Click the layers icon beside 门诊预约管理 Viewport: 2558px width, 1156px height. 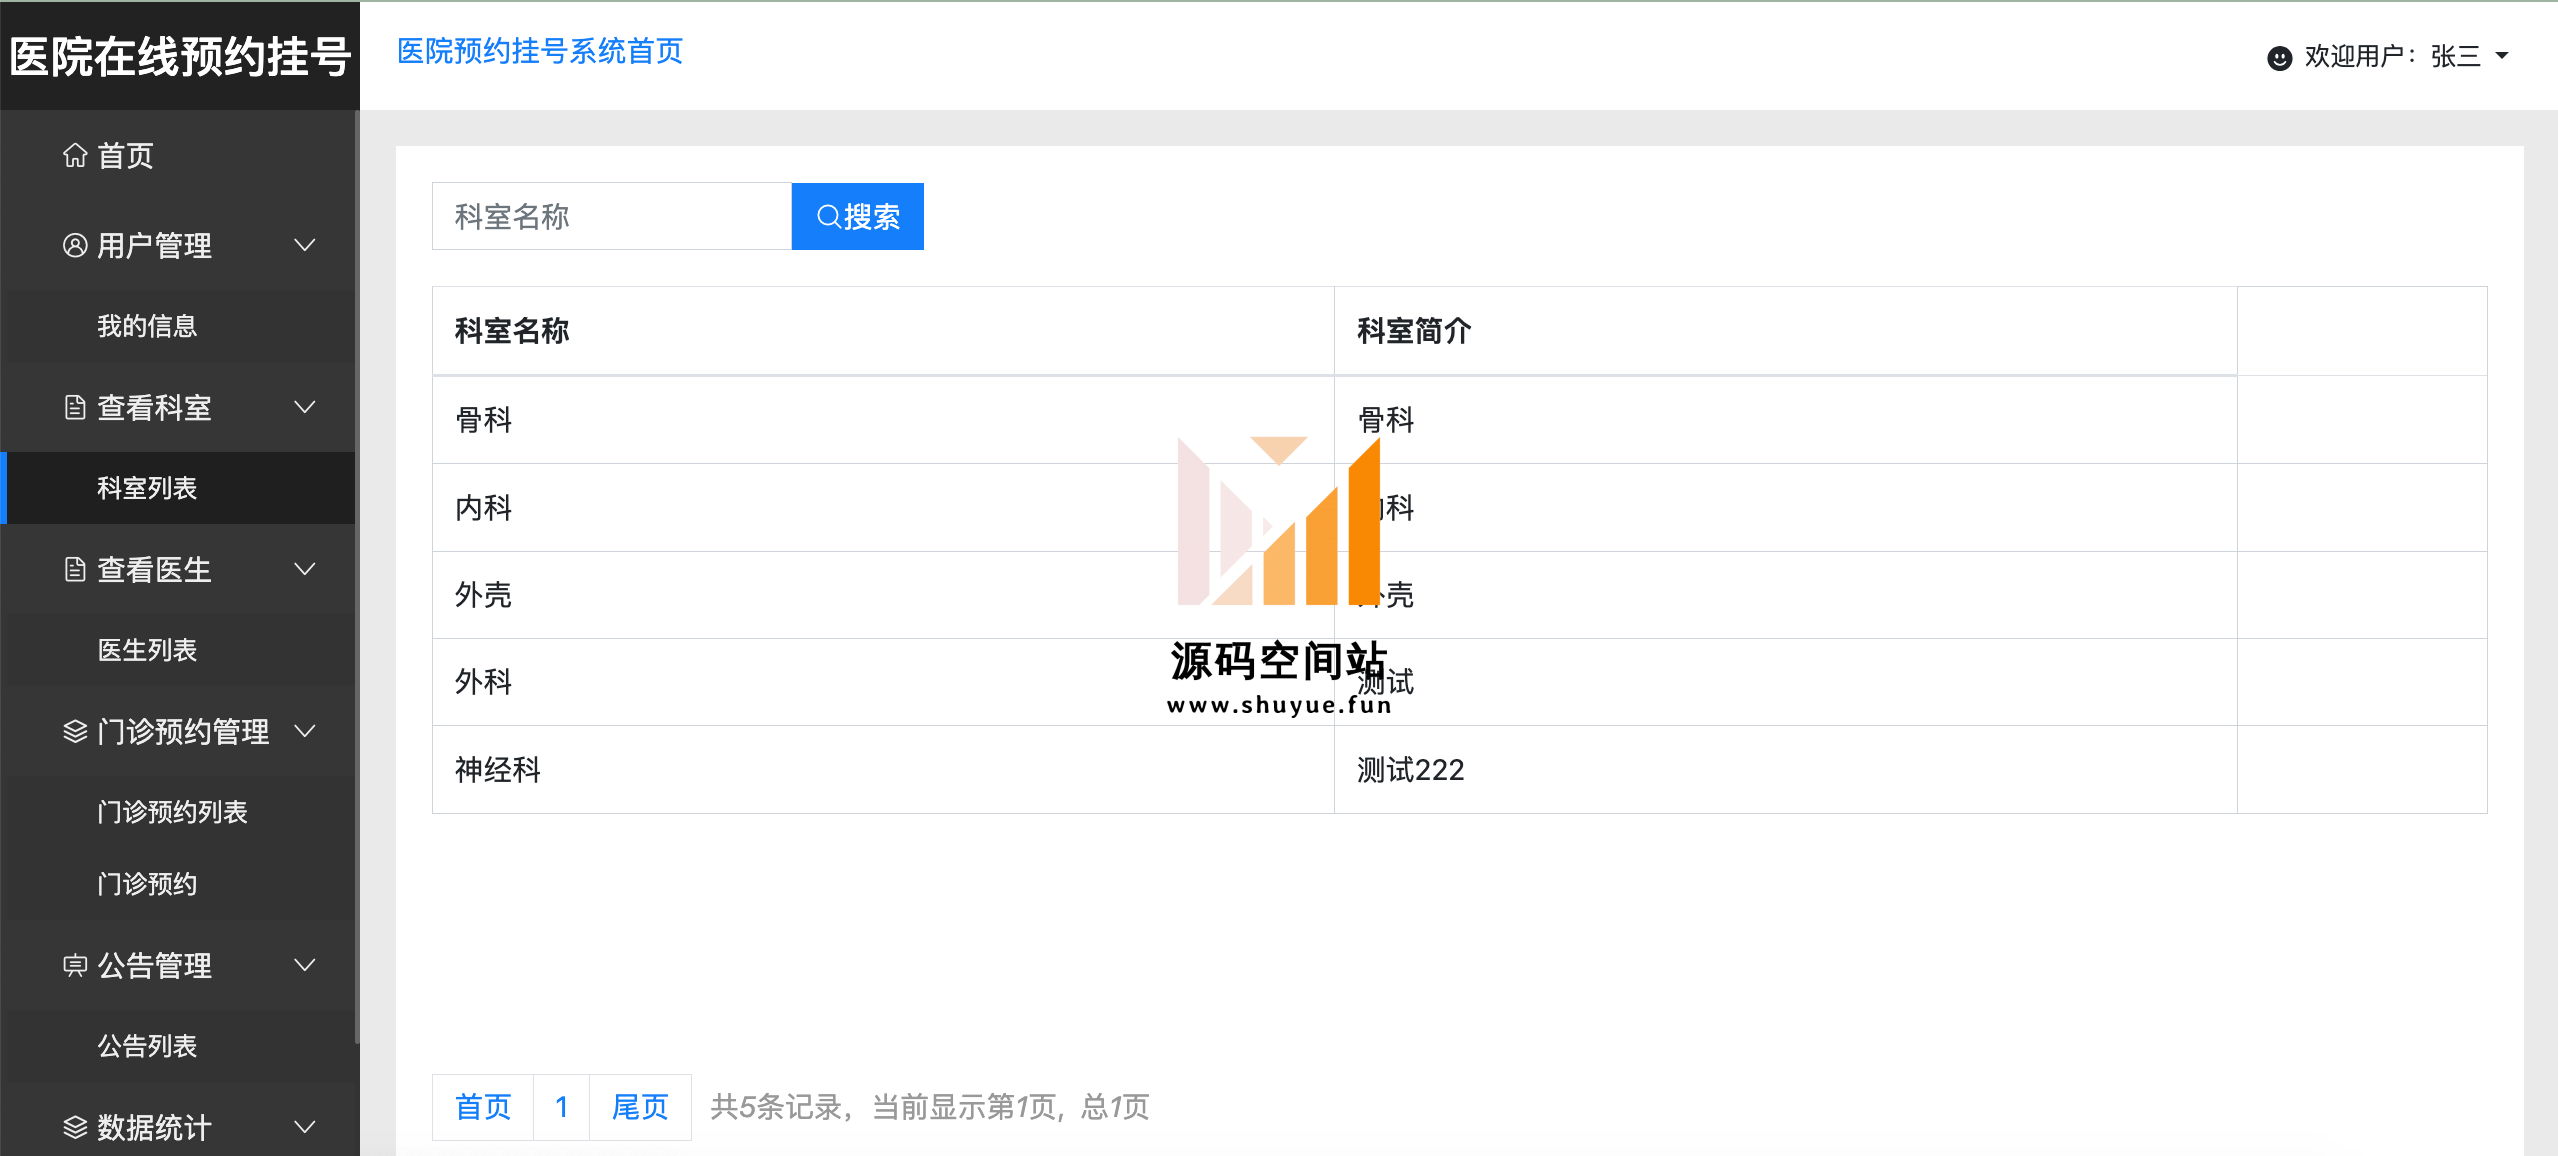point(75,731)
